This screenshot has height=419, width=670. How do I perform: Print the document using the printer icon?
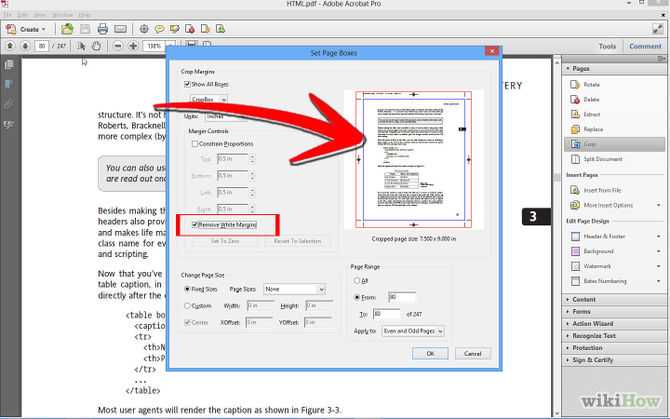(x=103, y=29)
